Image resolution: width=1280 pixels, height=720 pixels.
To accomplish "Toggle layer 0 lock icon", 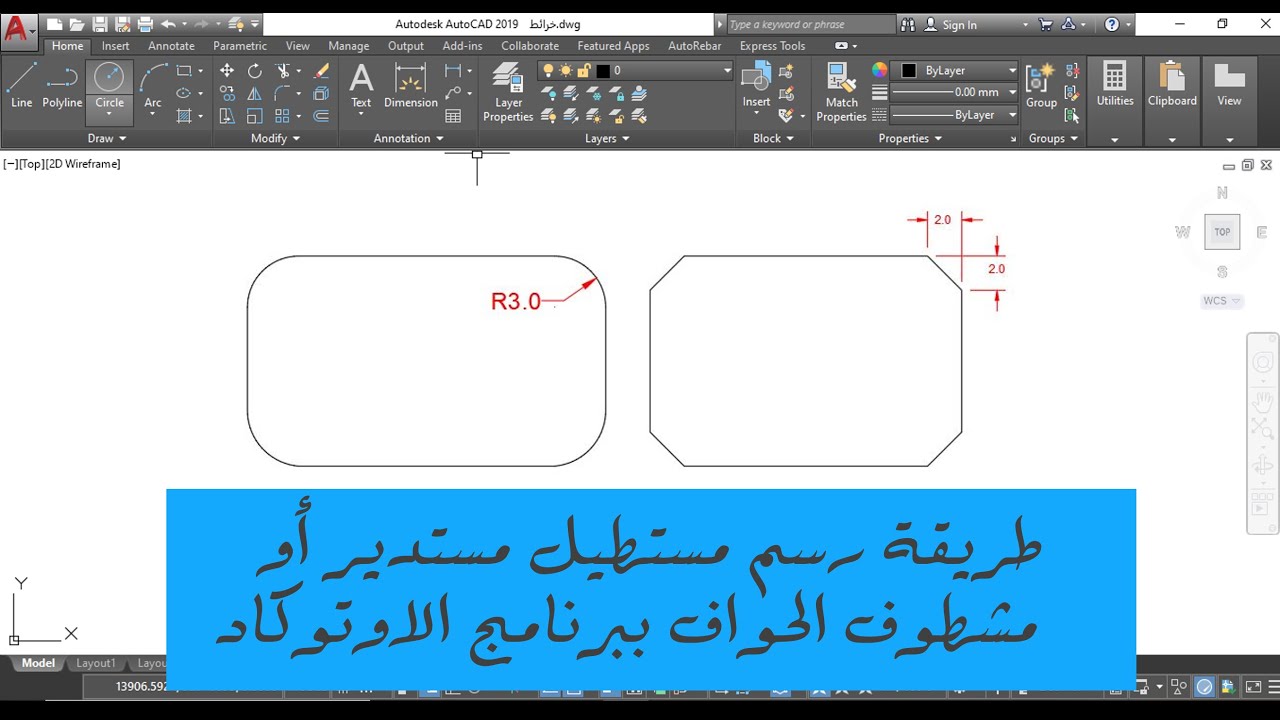I will [583, 70].
